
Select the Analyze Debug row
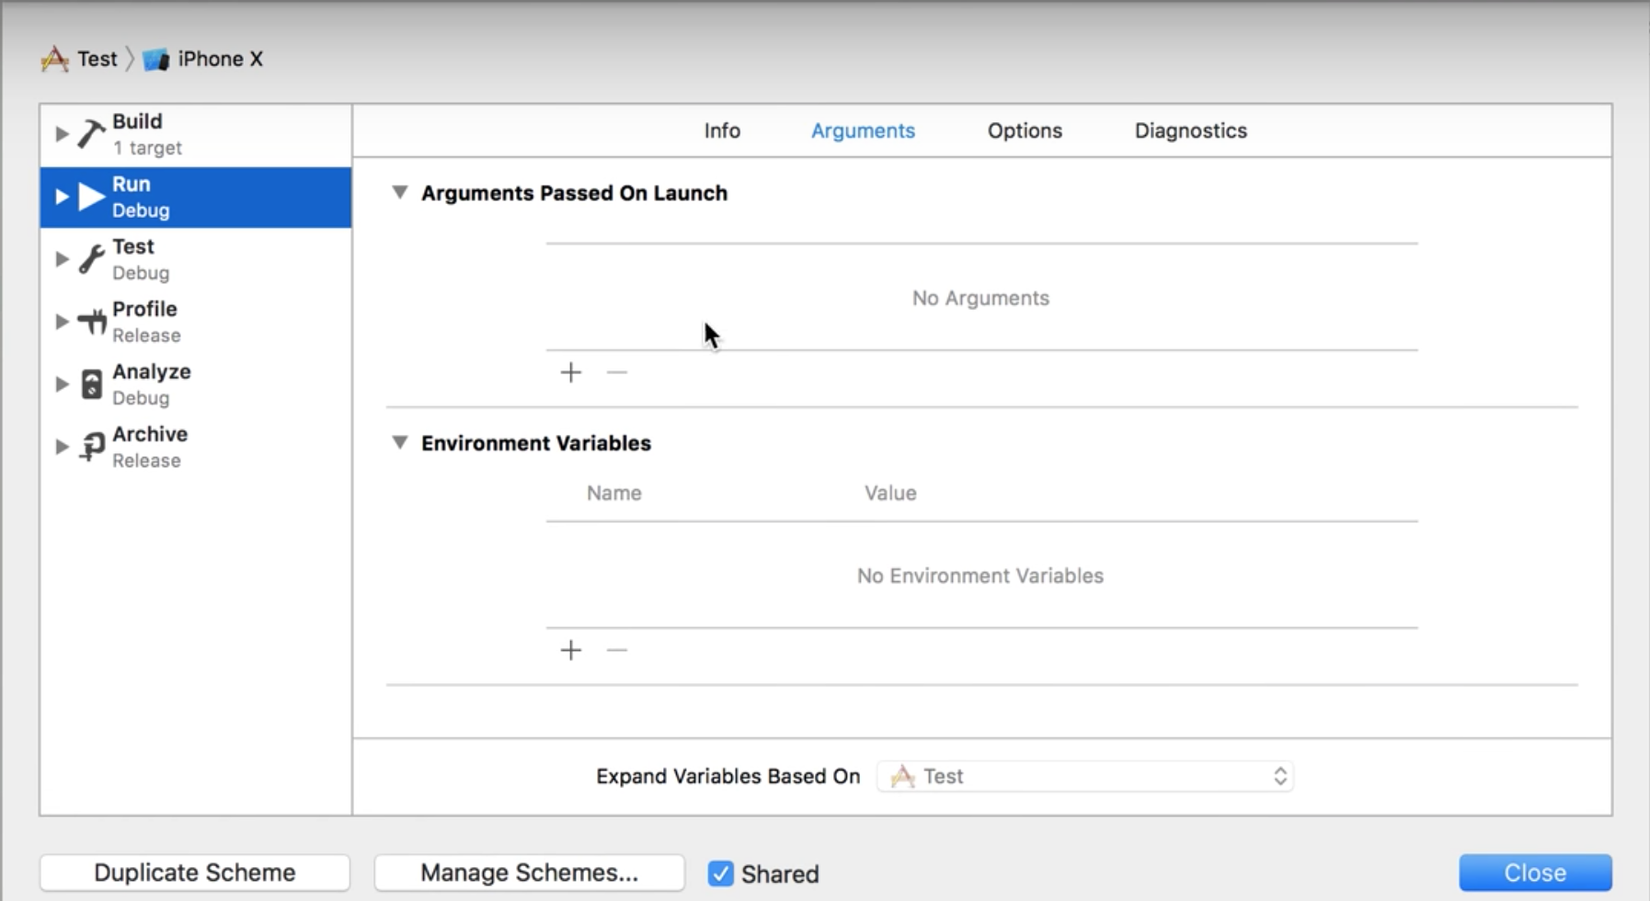tap(196, 384)
